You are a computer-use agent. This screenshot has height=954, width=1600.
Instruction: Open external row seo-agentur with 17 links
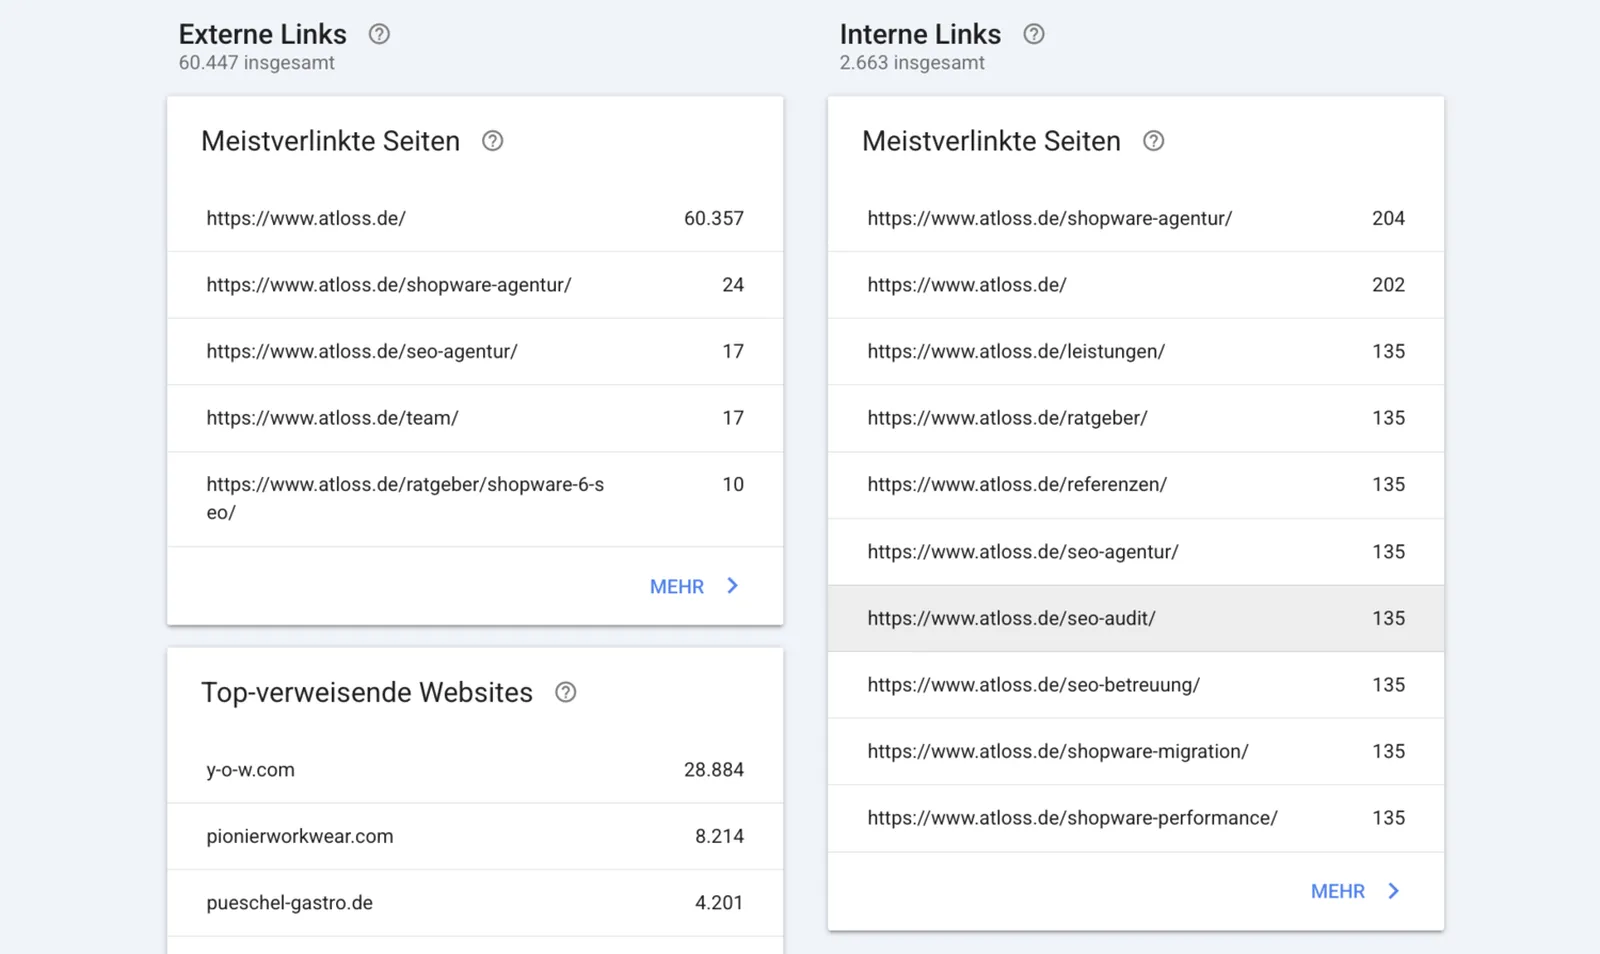click(x=475, y=352)
